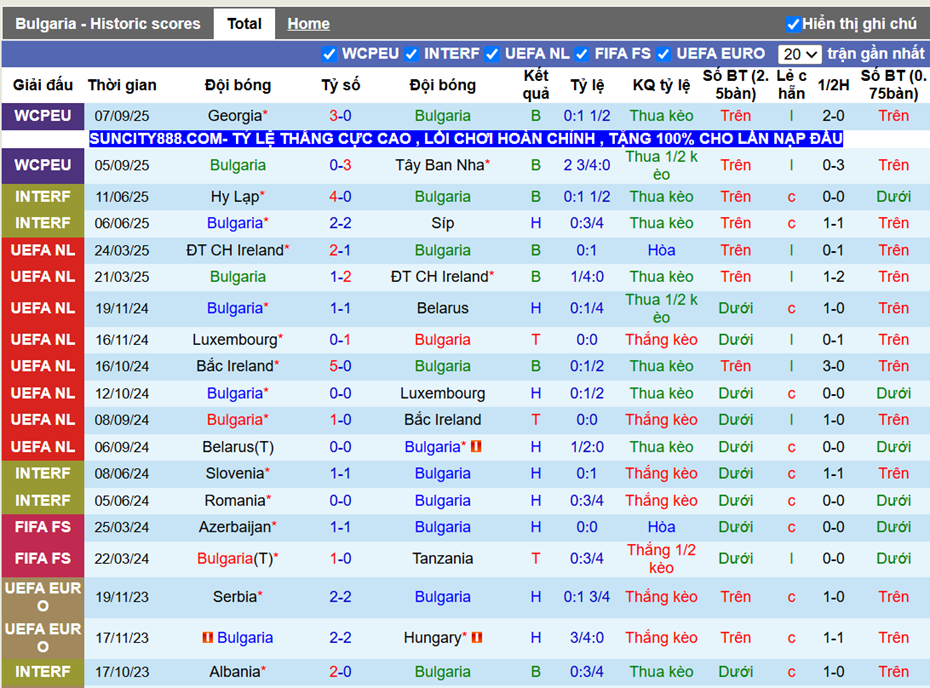The height and width of the screenshot is (688, 930).
Task: Uncheck the UEFA EURO filter checkbox
Action: point(664,54)
